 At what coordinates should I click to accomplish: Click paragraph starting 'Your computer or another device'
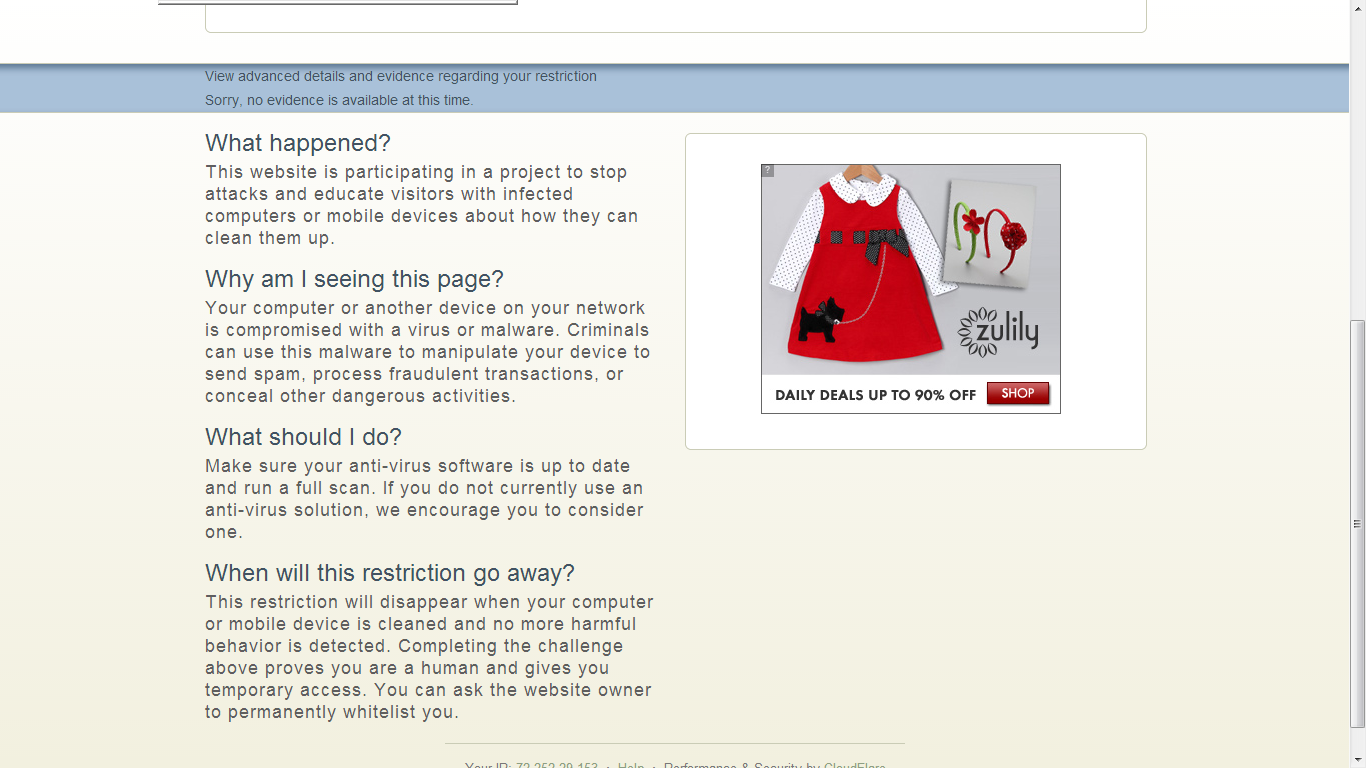click(428, 352)
